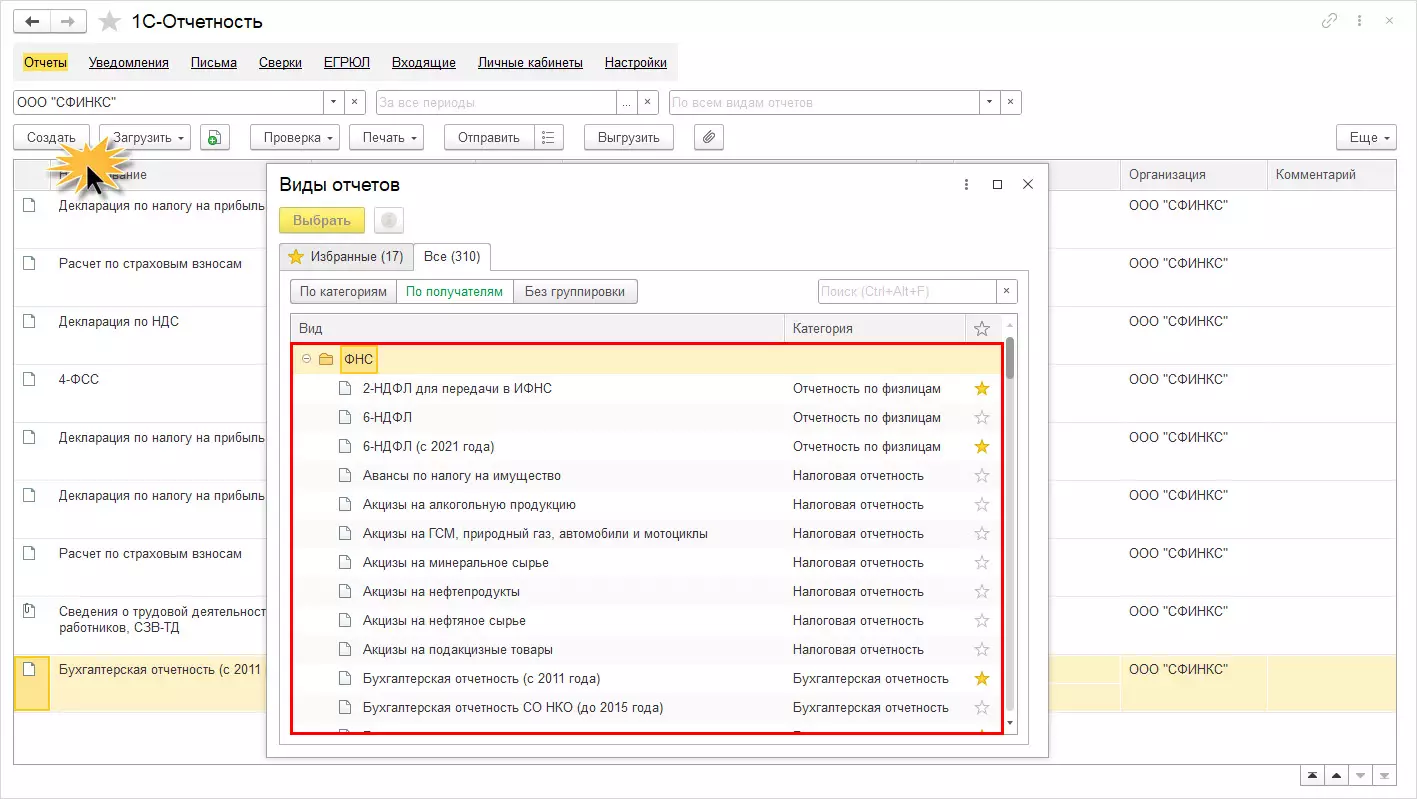Open the organization dropdown arrow
1417x799 pixels.
pos(334,102)
